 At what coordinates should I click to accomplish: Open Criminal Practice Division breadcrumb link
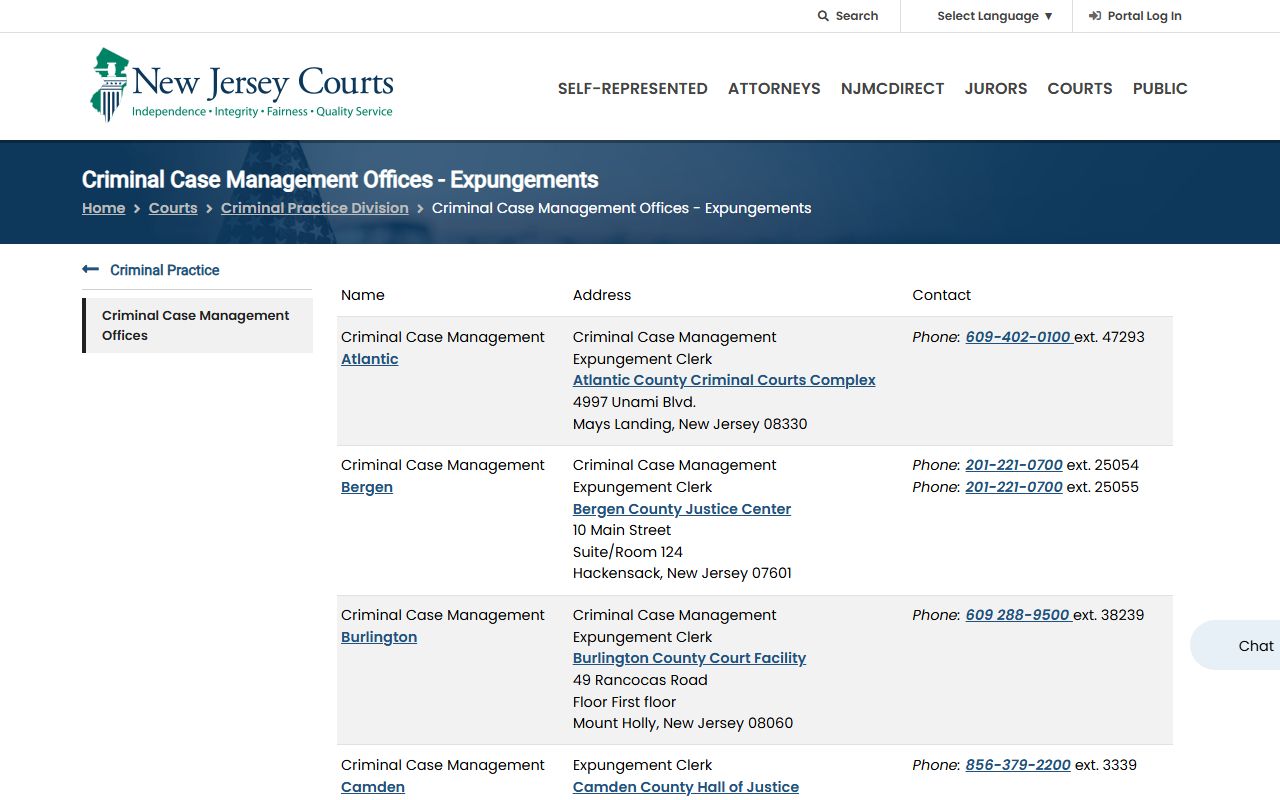tap(315, 208)
